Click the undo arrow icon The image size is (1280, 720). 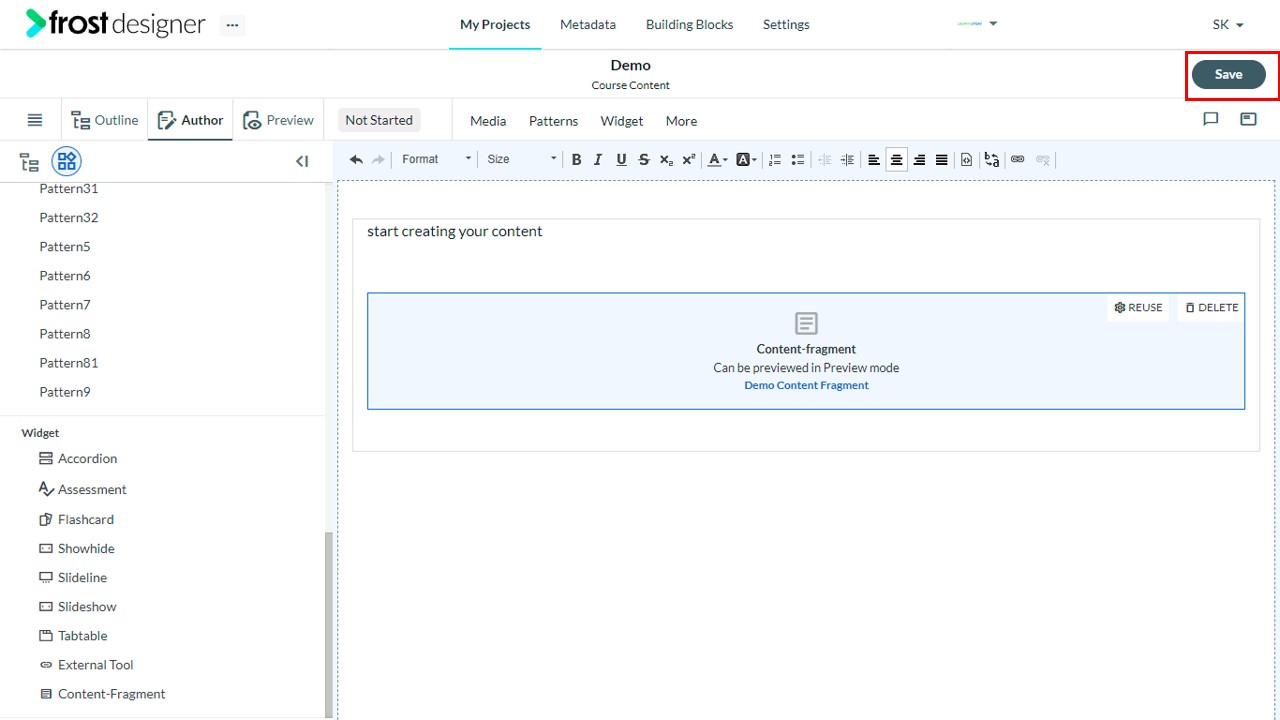click(x=356, y=159)
